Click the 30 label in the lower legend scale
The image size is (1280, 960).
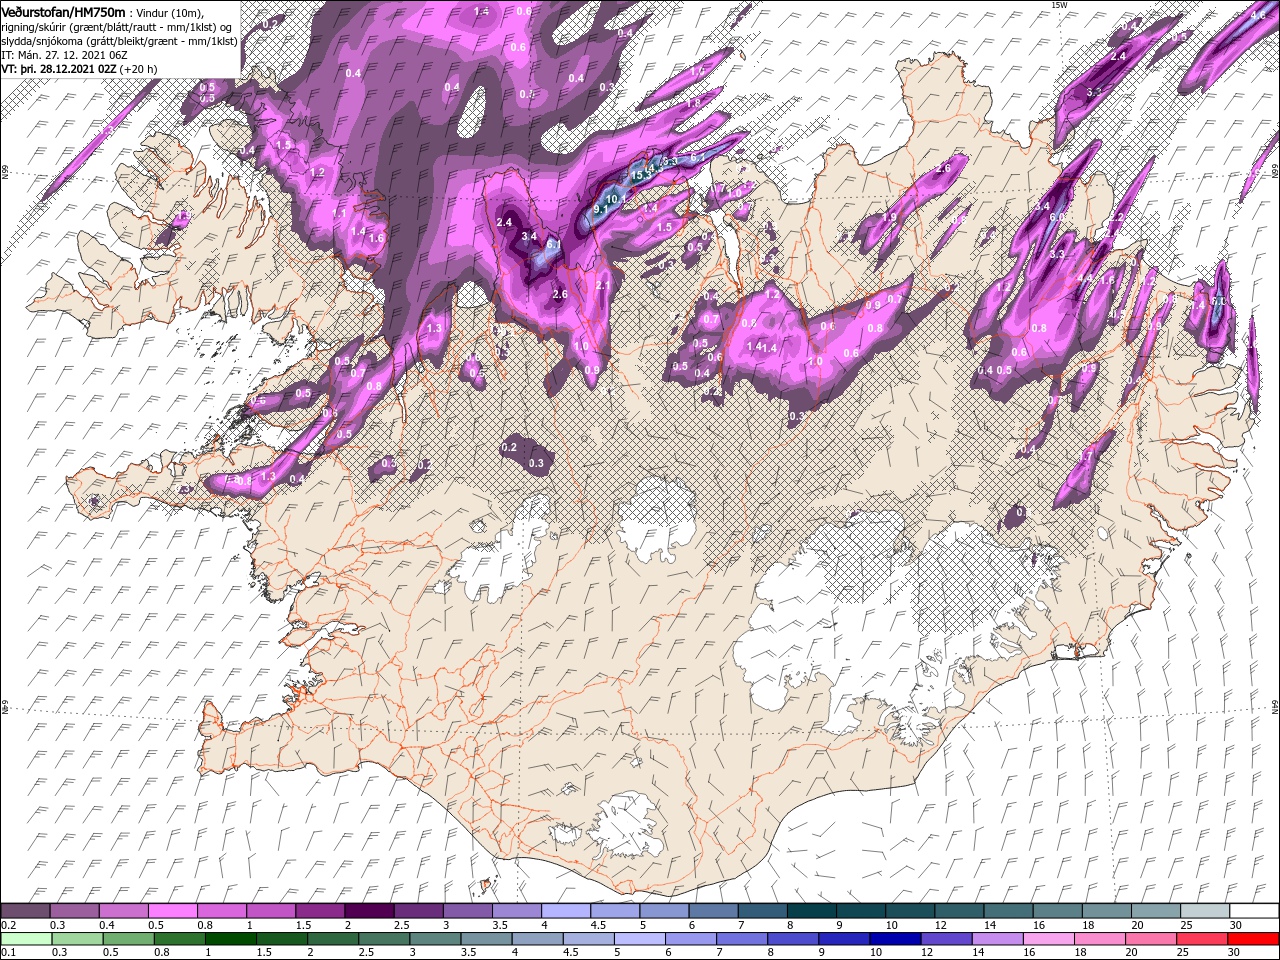[x=1236, y=953]
